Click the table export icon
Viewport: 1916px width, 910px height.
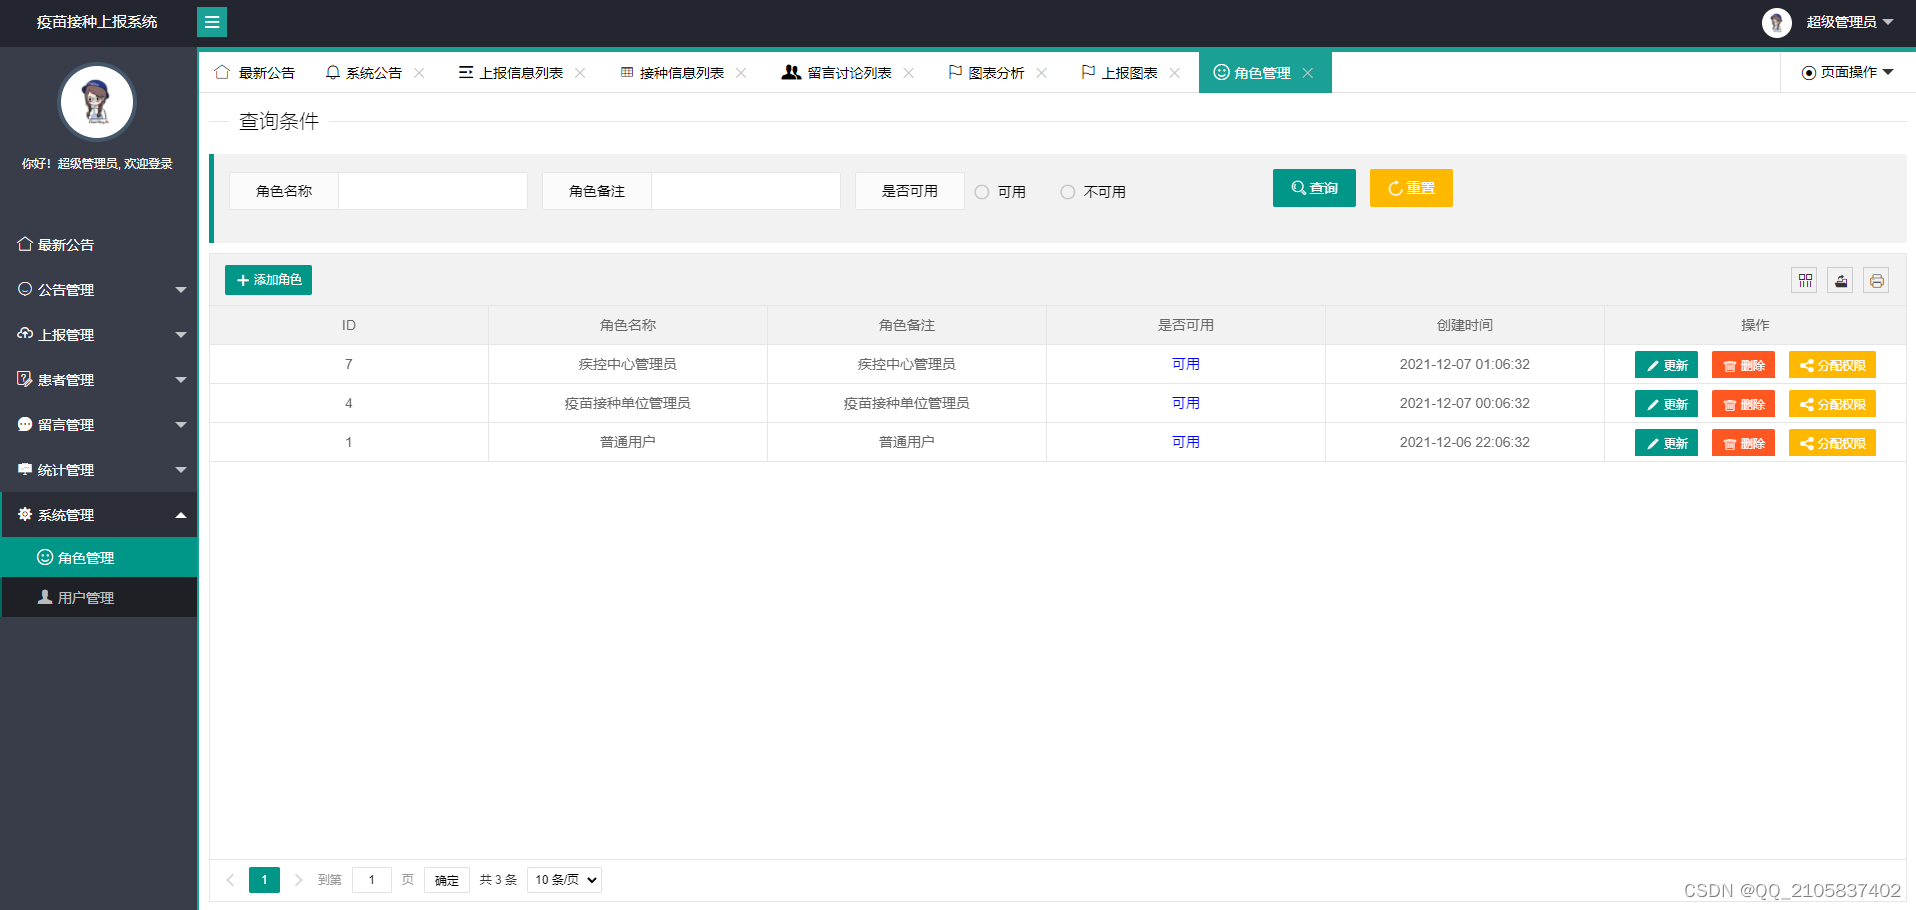[x=1841, y=281]
